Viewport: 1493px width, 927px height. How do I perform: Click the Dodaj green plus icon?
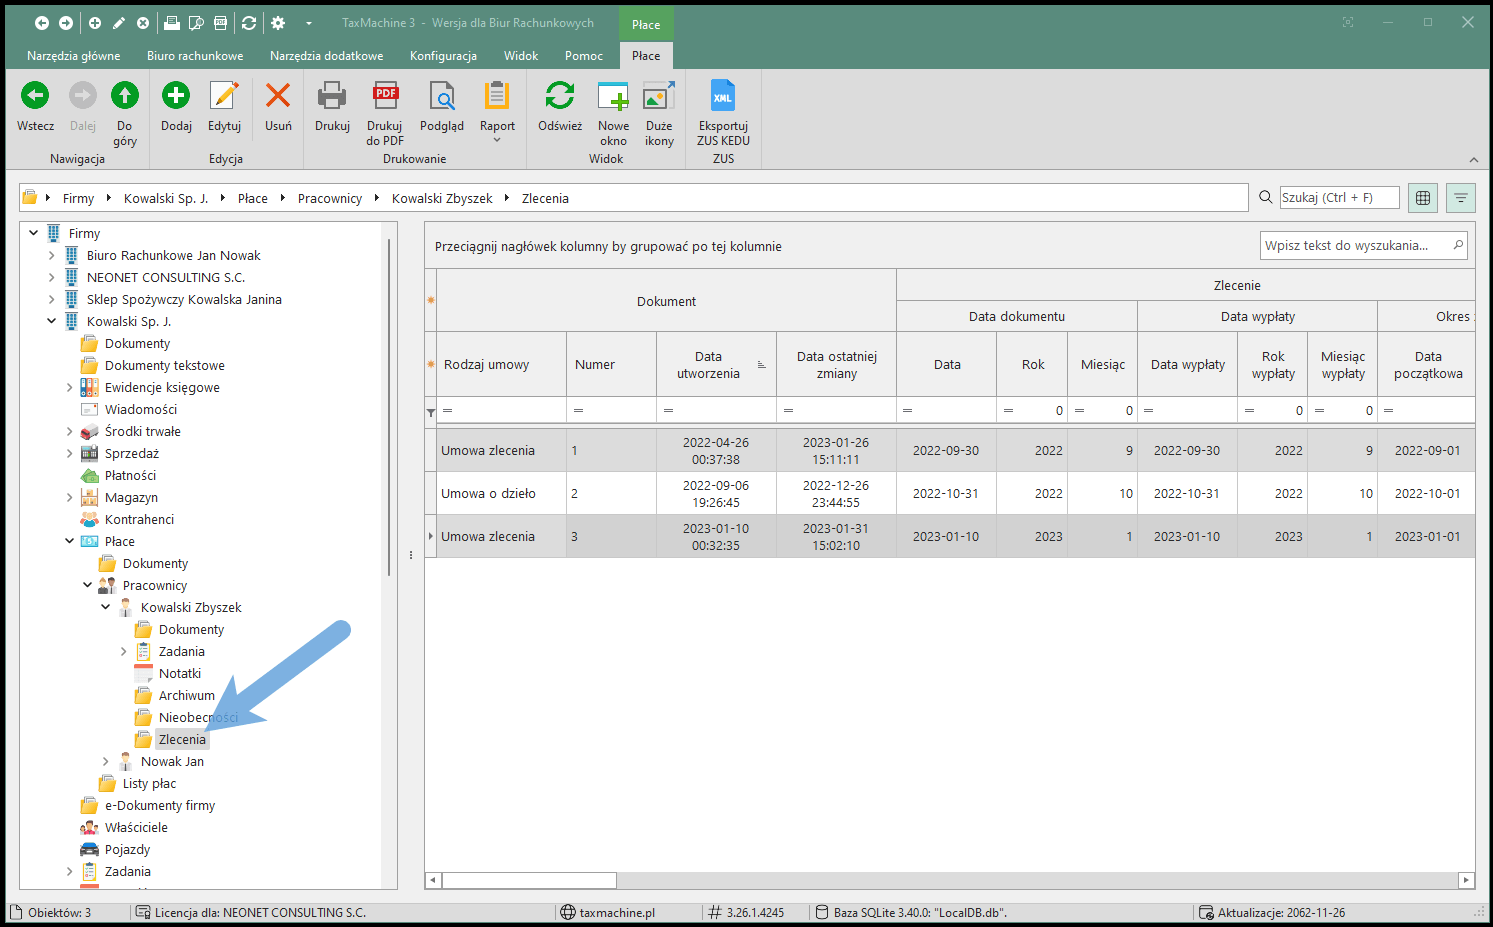coord(176,96)
